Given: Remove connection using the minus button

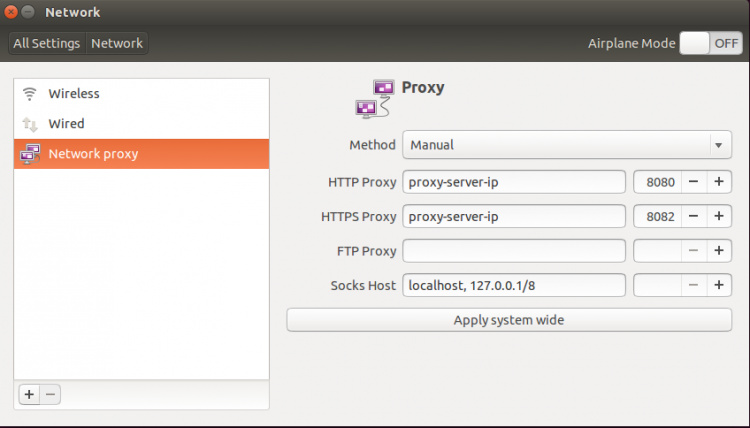Looking at the screenshot, I should pyautogui.click(x=51, y=394).
